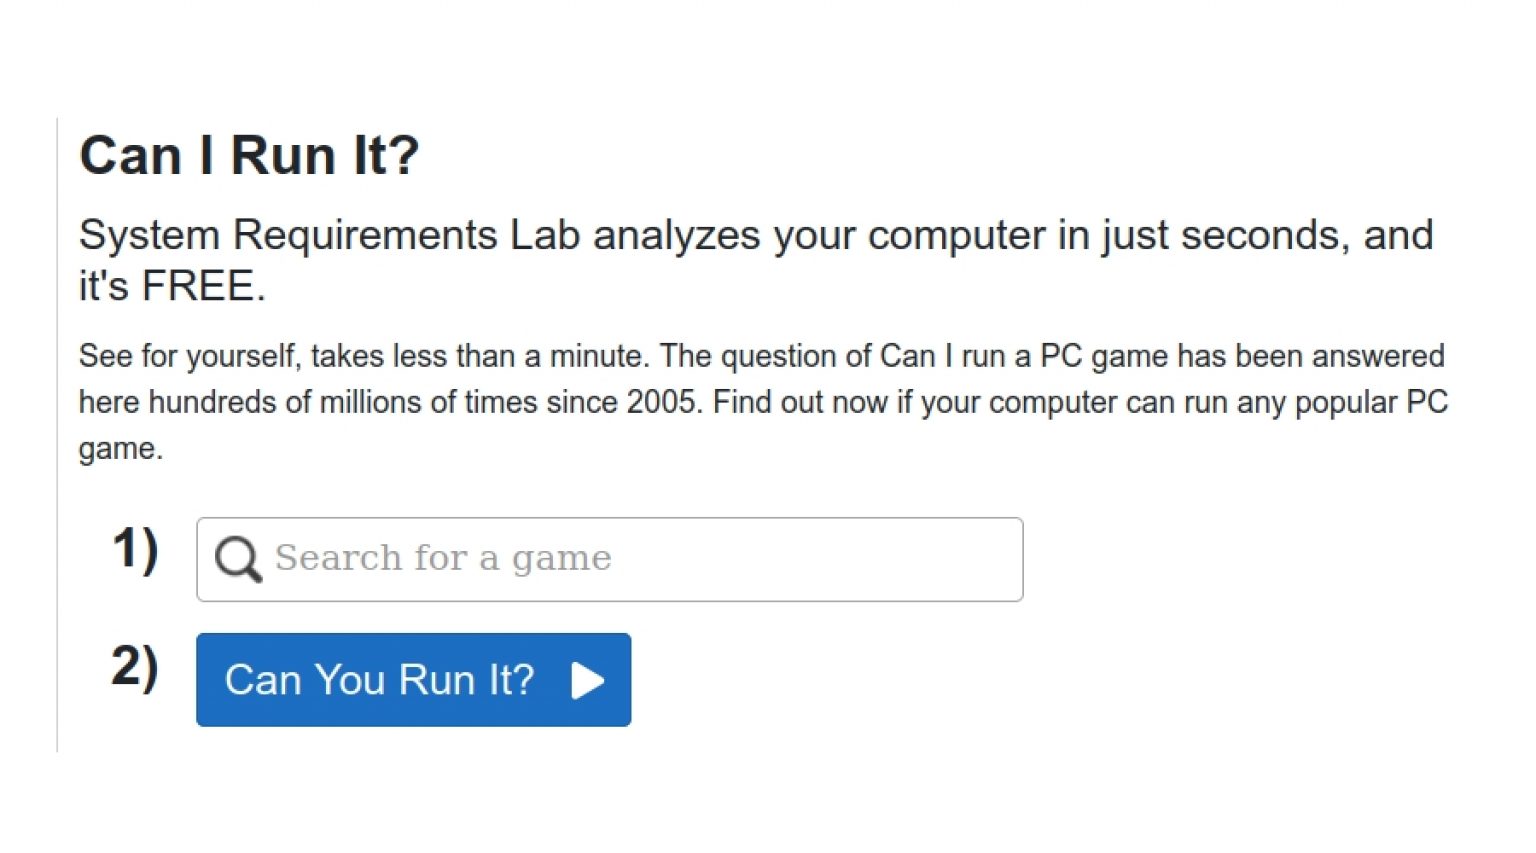Click the step 2 label beside the button
This screenshot has width=1536, height=853.
tap(136, 668)
